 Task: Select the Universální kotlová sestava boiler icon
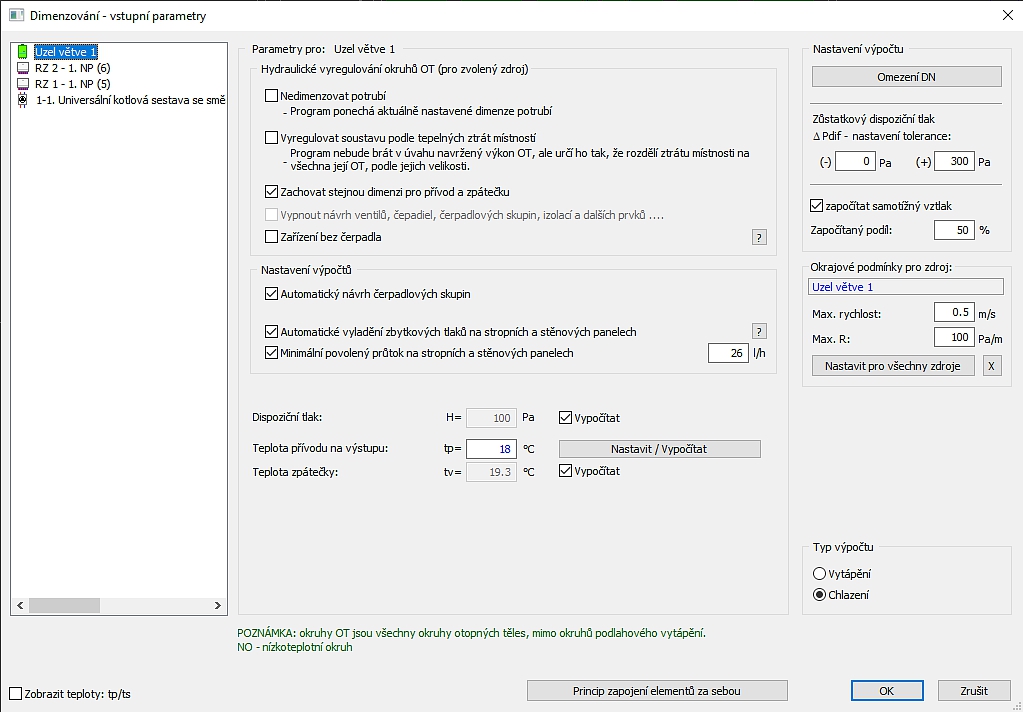[23, 101]
